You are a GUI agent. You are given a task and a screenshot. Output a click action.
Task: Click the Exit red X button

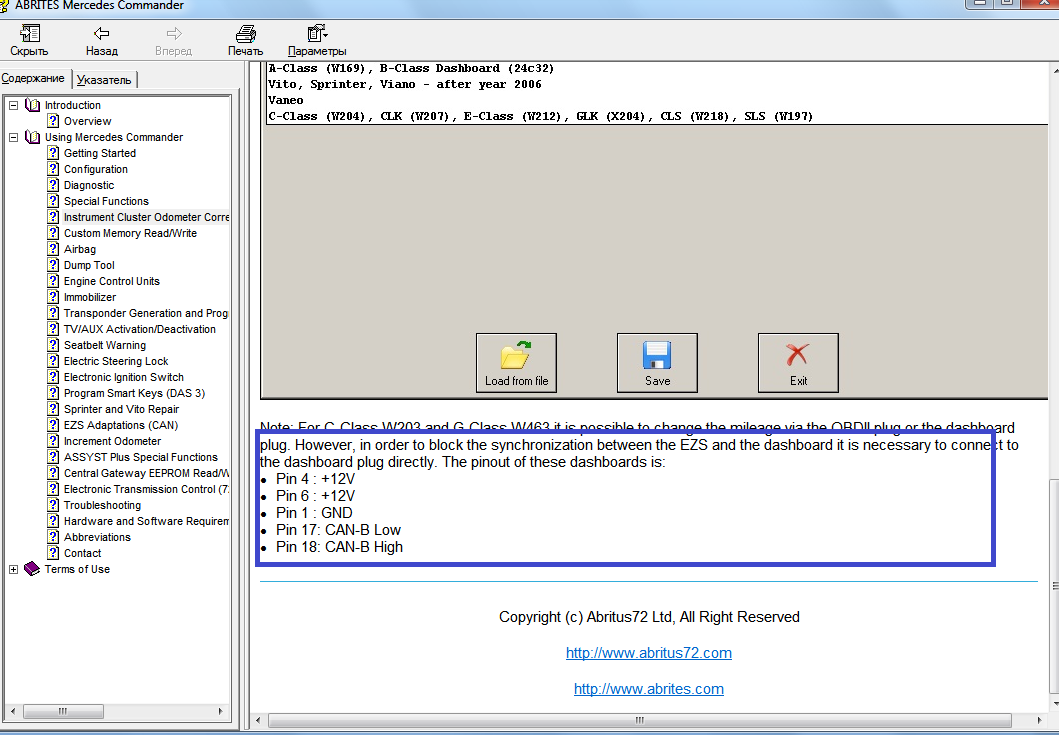click(x=798, y=363)
